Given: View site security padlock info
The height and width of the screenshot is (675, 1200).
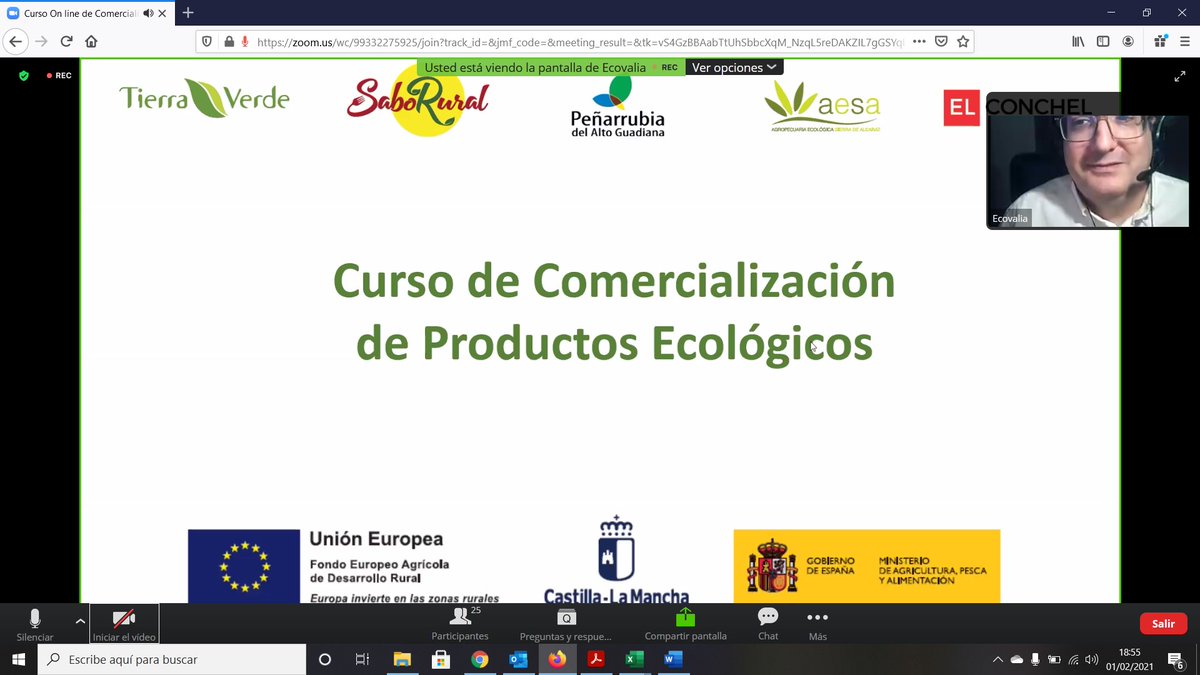Looking at the screenshot, I should tap(229, 42).
